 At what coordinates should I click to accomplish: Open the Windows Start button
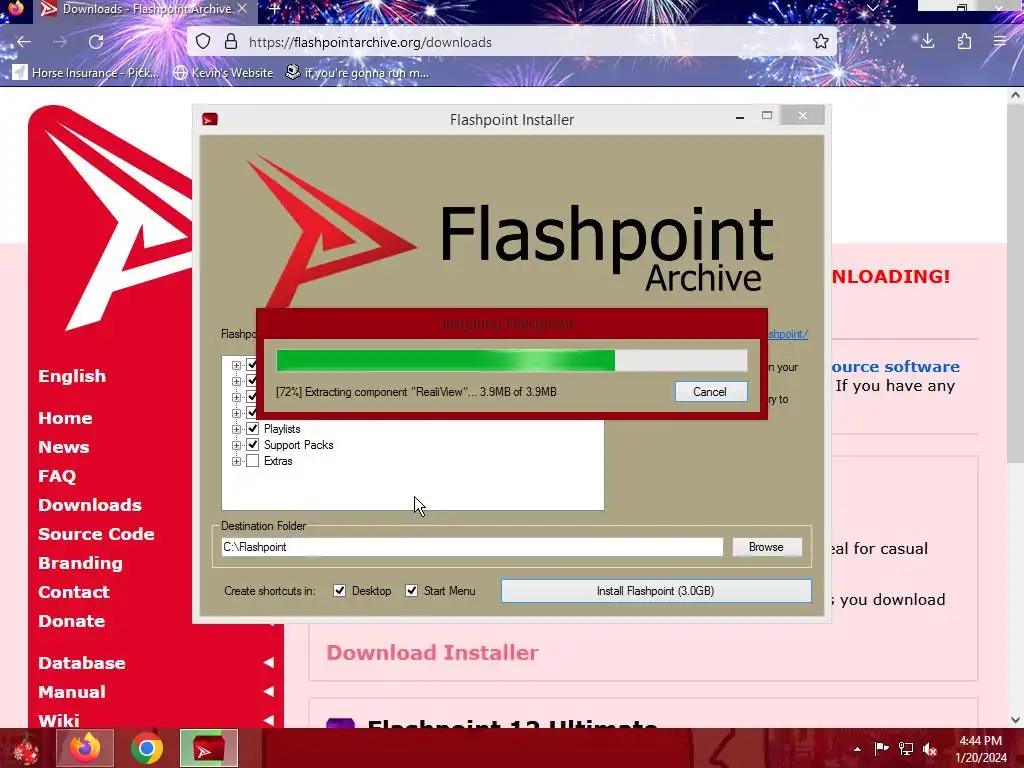pos(26,748)
